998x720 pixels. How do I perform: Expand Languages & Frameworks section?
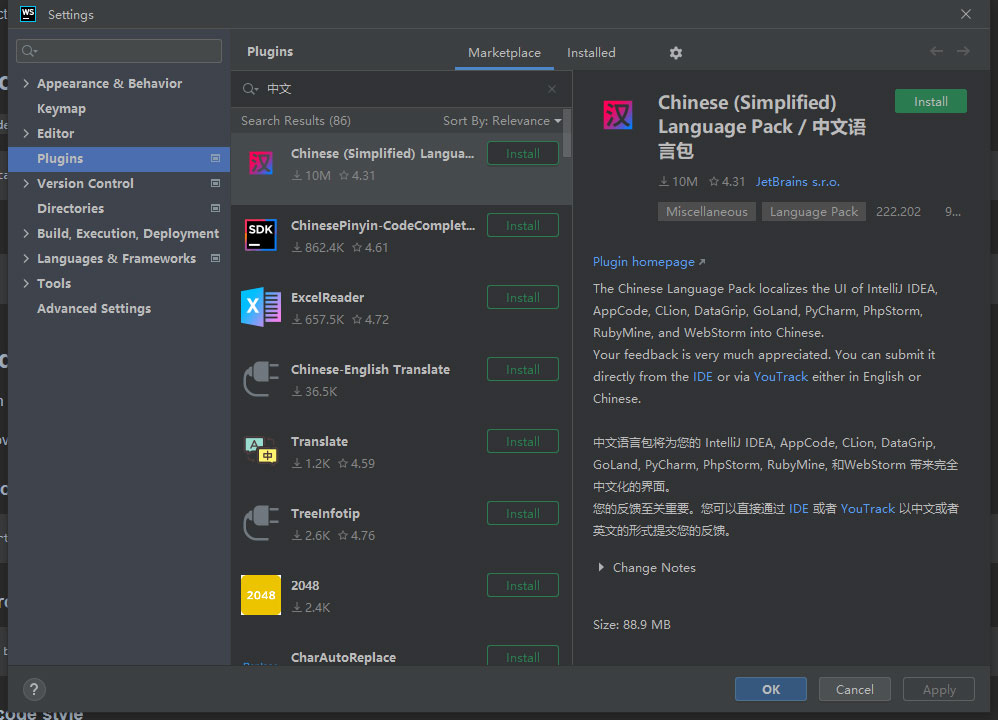(26, 258)
